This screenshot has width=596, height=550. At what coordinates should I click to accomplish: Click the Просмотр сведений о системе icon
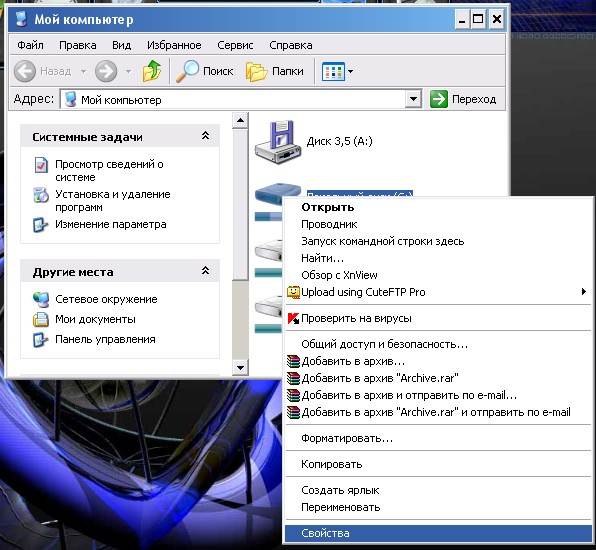[x=41, y=165]
